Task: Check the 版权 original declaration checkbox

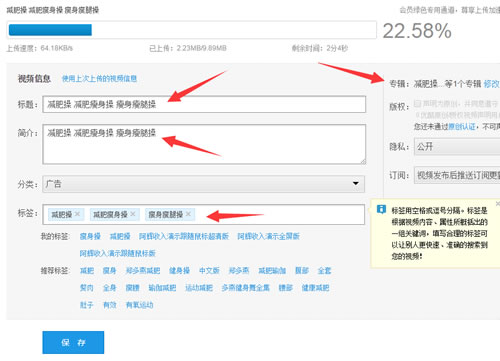Action: tap(417, 103)
